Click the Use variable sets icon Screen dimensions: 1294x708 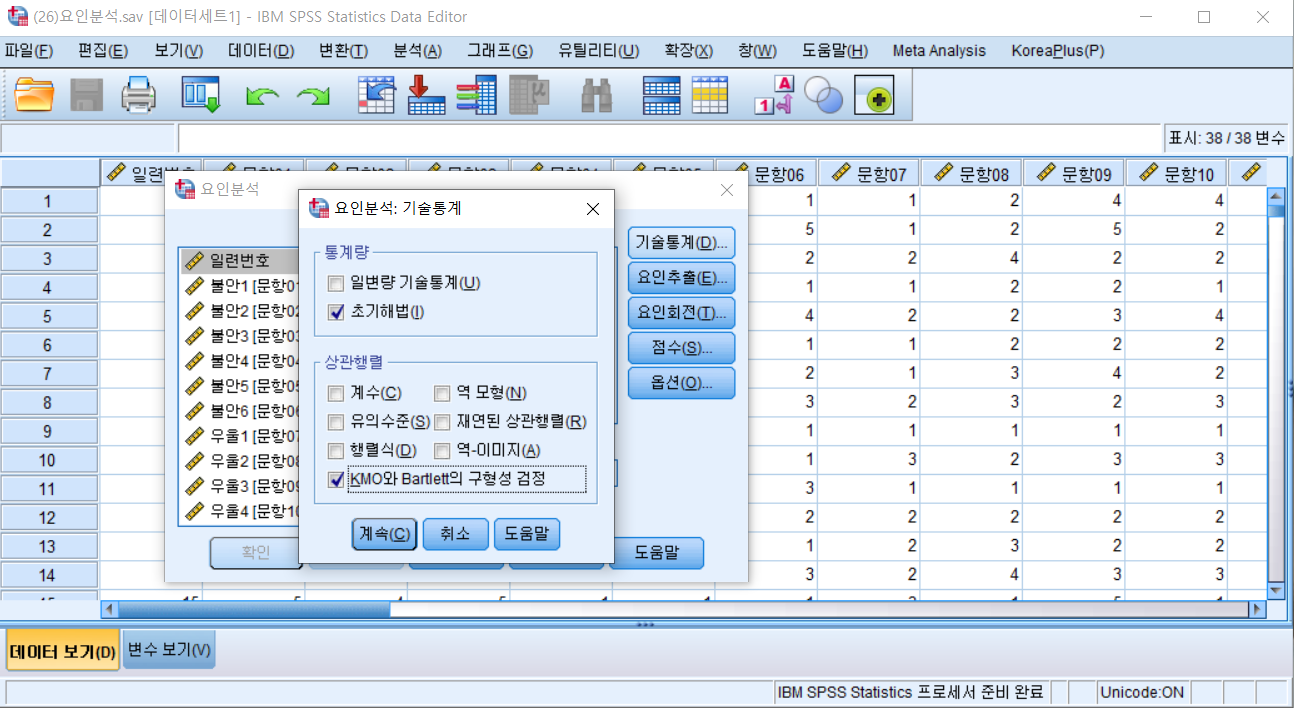tap(824, 95)
